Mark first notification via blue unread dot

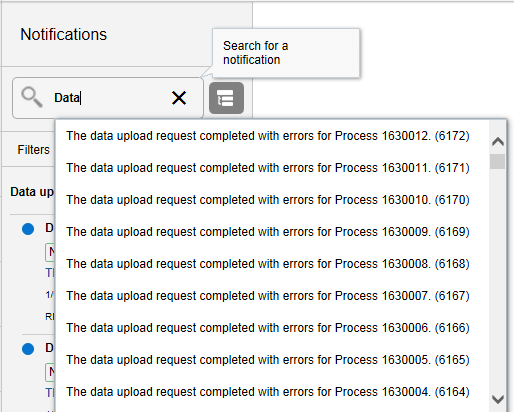(28, 229)
